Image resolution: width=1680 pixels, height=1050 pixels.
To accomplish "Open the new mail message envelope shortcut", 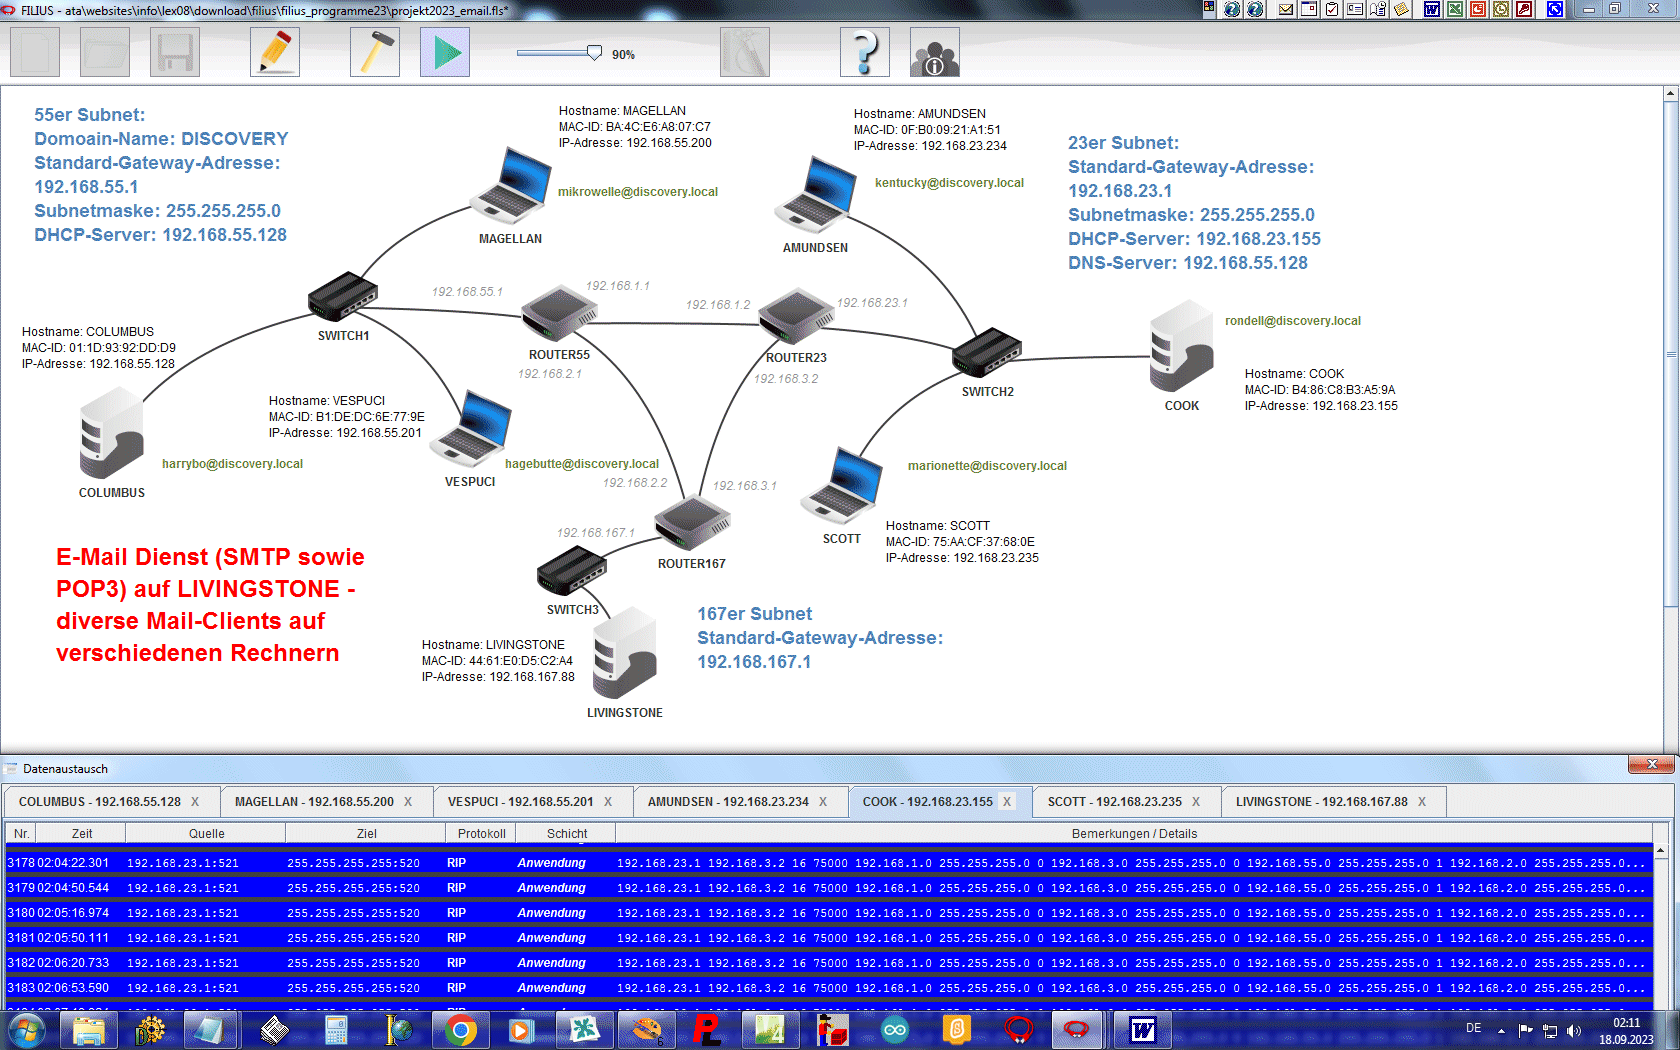I will [x=1286, y=9].
